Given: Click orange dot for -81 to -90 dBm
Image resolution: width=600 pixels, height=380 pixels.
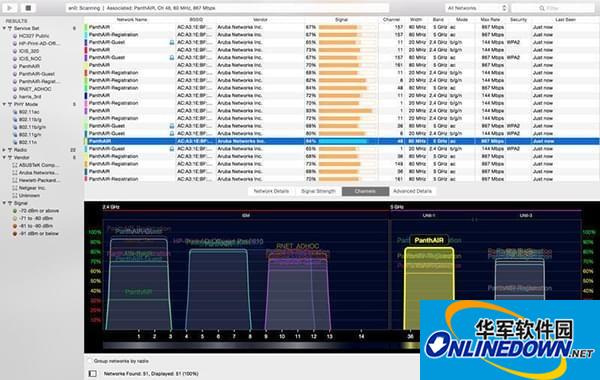Looking at the screenshot, I should [x=15, y=226].
